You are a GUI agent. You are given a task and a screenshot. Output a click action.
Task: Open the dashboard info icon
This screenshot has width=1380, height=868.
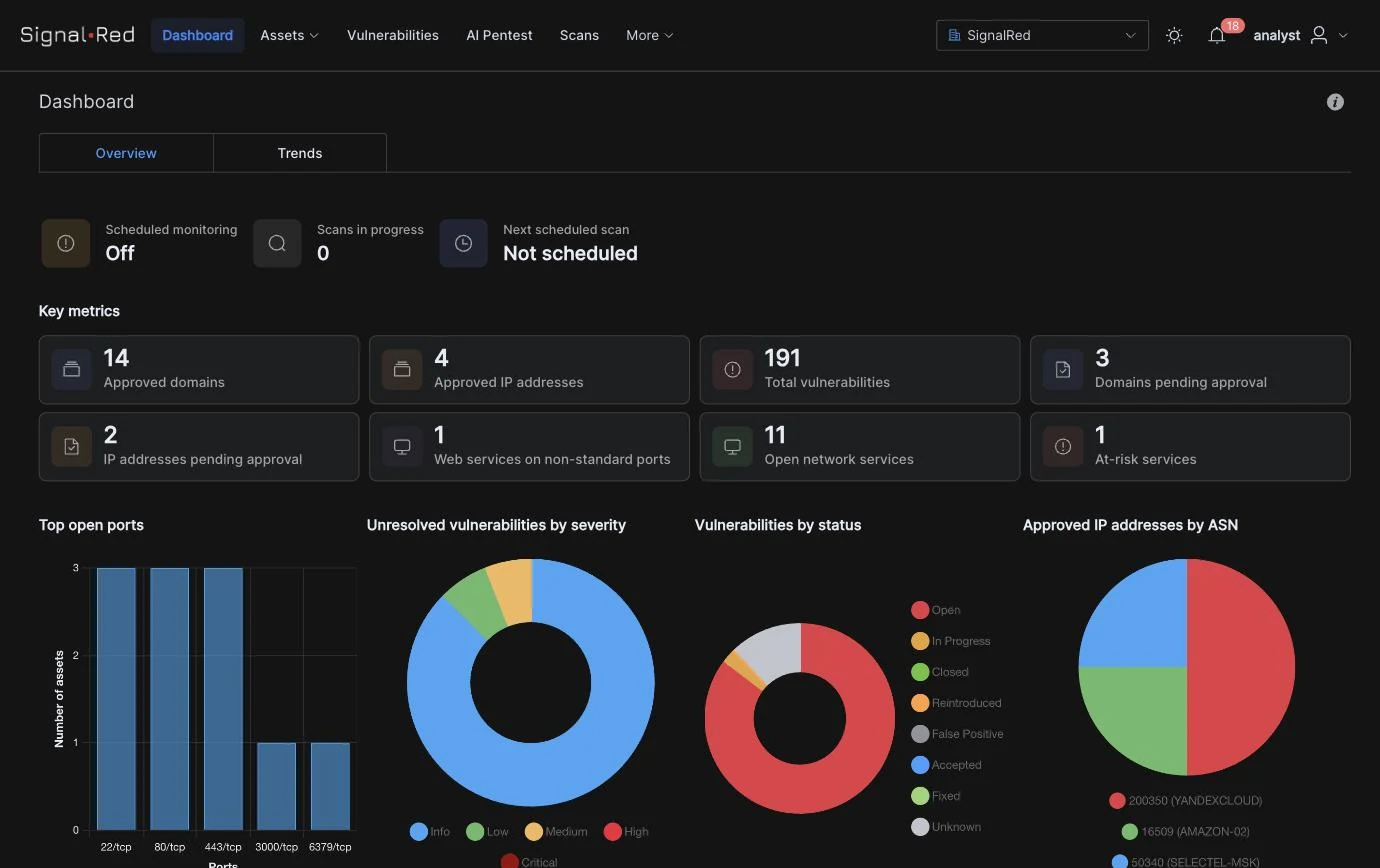point(1335,102)
